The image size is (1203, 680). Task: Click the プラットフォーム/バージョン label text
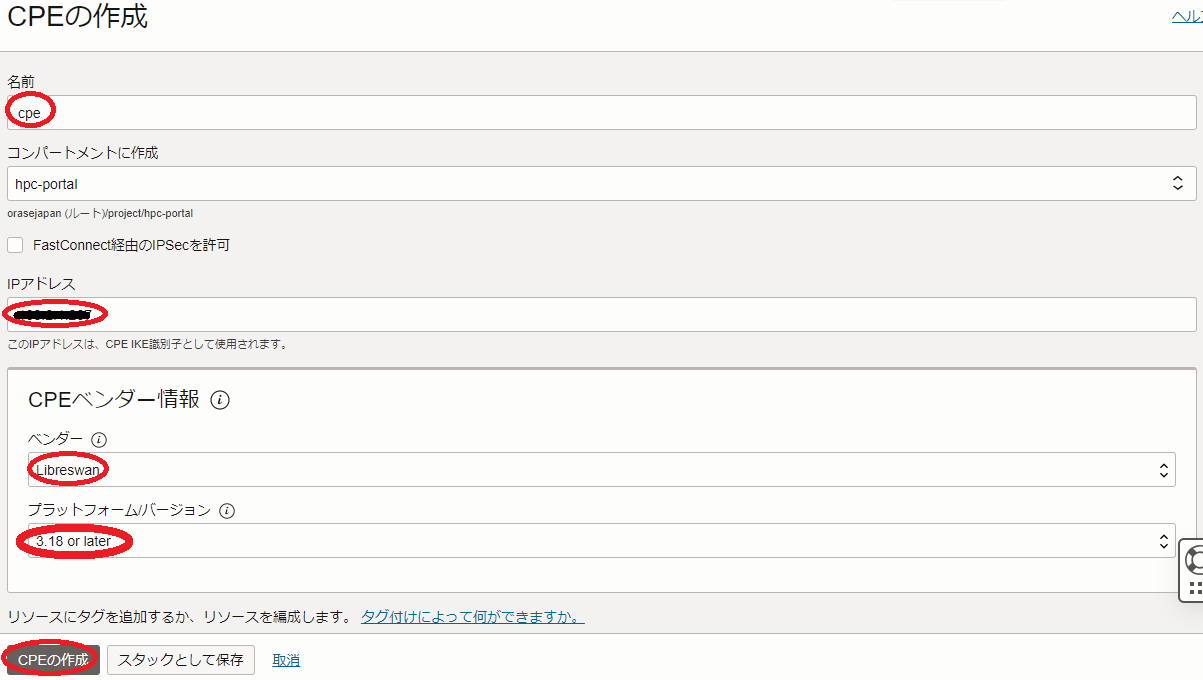[119, 510]
